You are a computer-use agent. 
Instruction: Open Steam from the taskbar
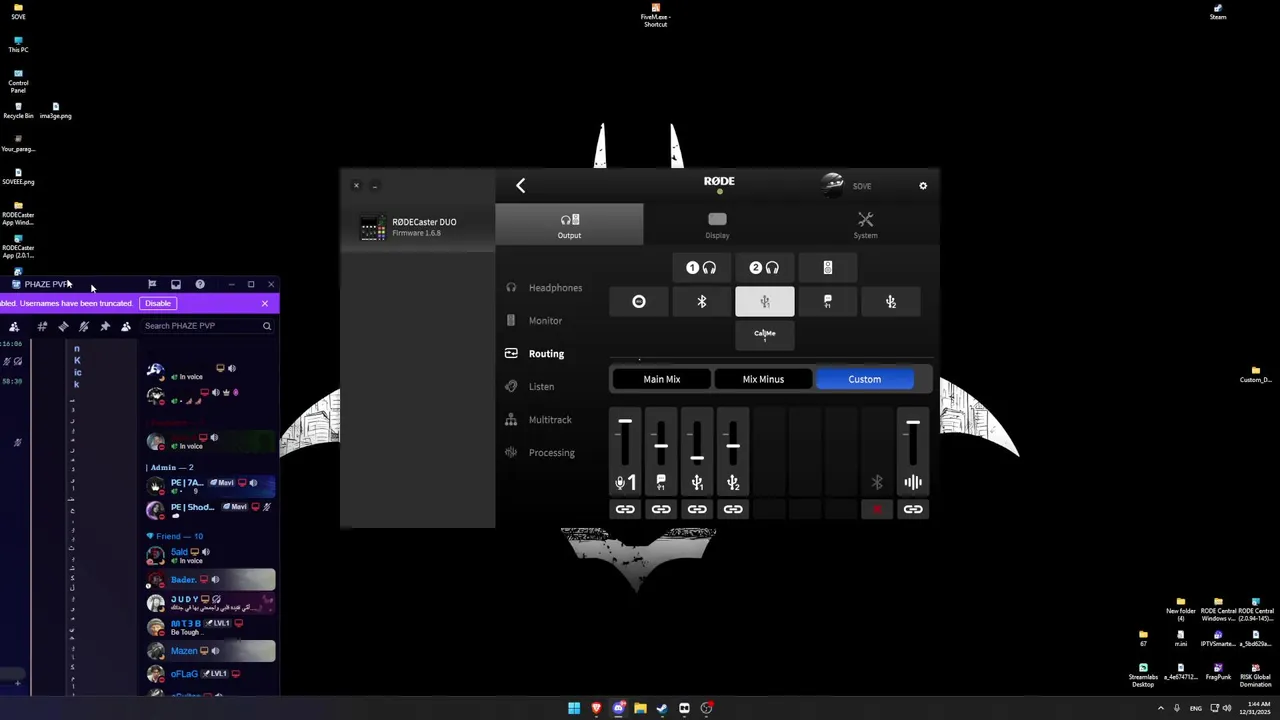(662, 708)
